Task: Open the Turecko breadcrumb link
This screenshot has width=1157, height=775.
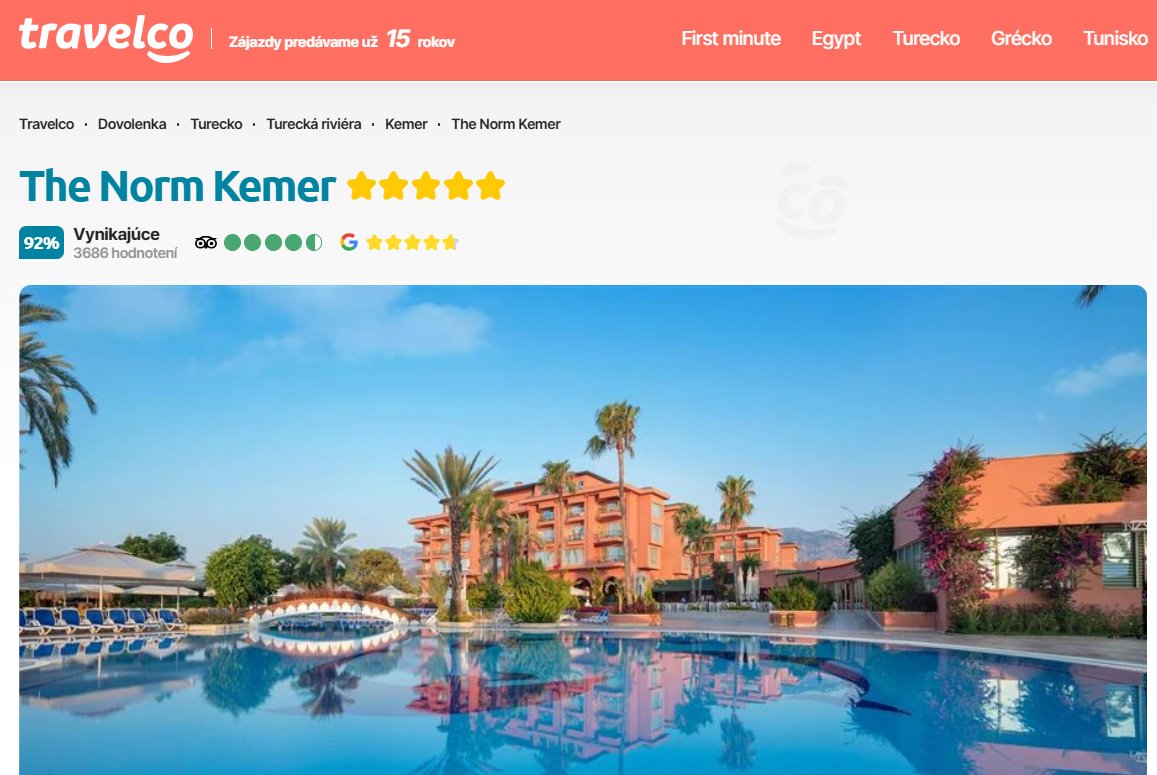Action: (216, 124)
